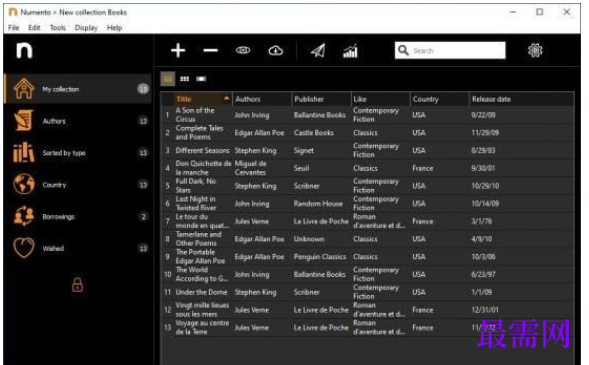Click the eye view icon in toolbar
Image resolution: width=589 pixels, height=365 pixels.
click(243, 50)
